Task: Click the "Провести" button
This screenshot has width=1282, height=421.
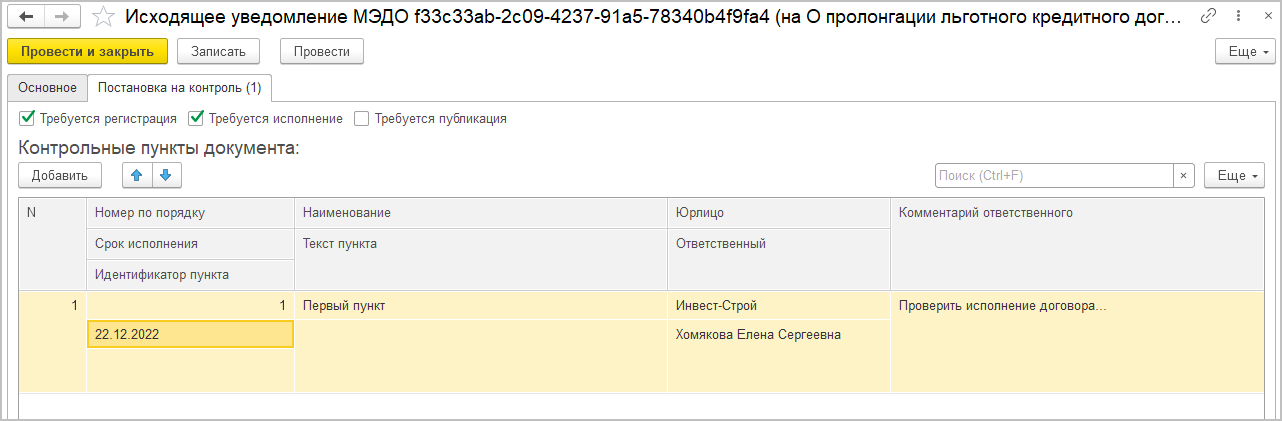Action: [321, 51]
